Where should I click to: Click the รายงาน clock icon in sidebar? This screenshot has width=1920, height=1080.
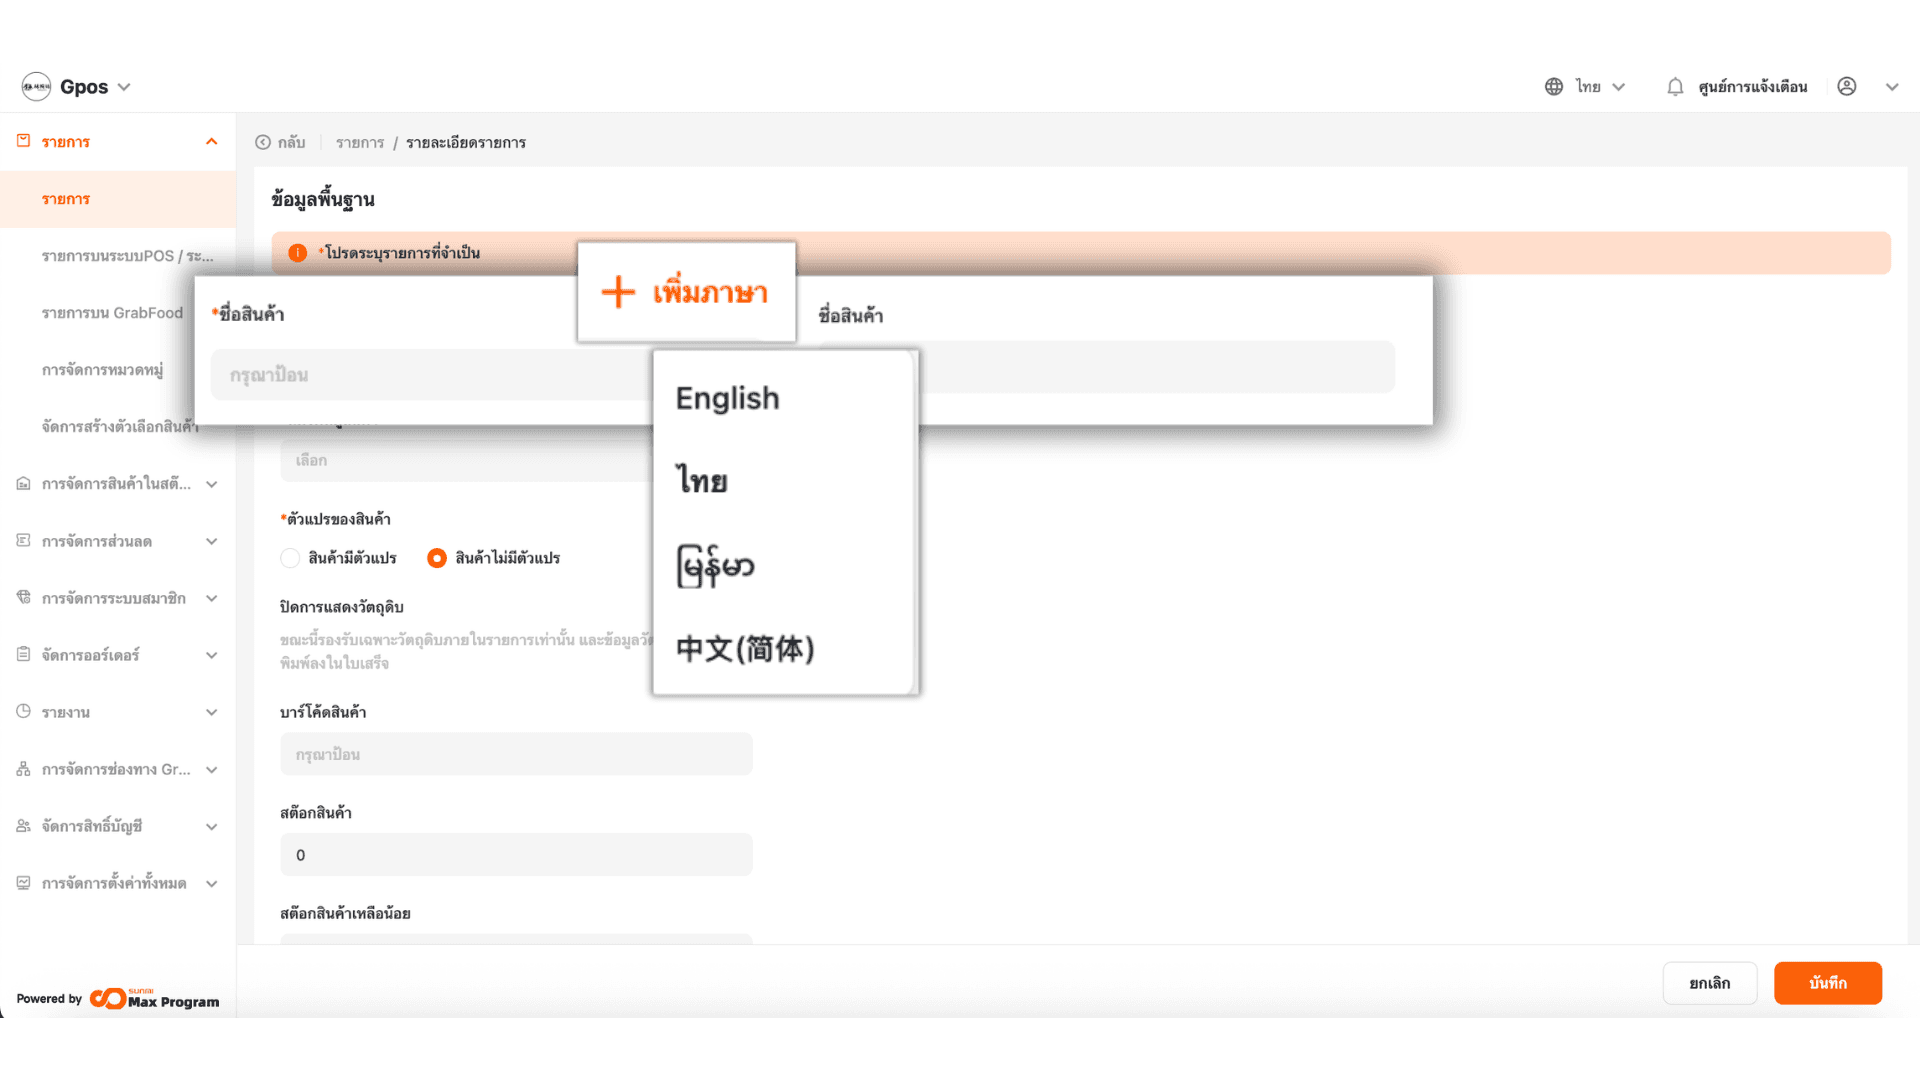pos(23,711)
